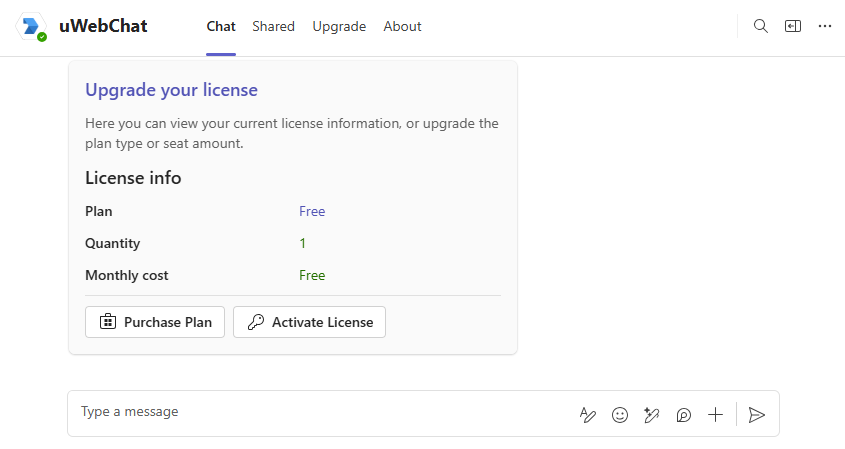Open the Shared tab

click(273, 27)
